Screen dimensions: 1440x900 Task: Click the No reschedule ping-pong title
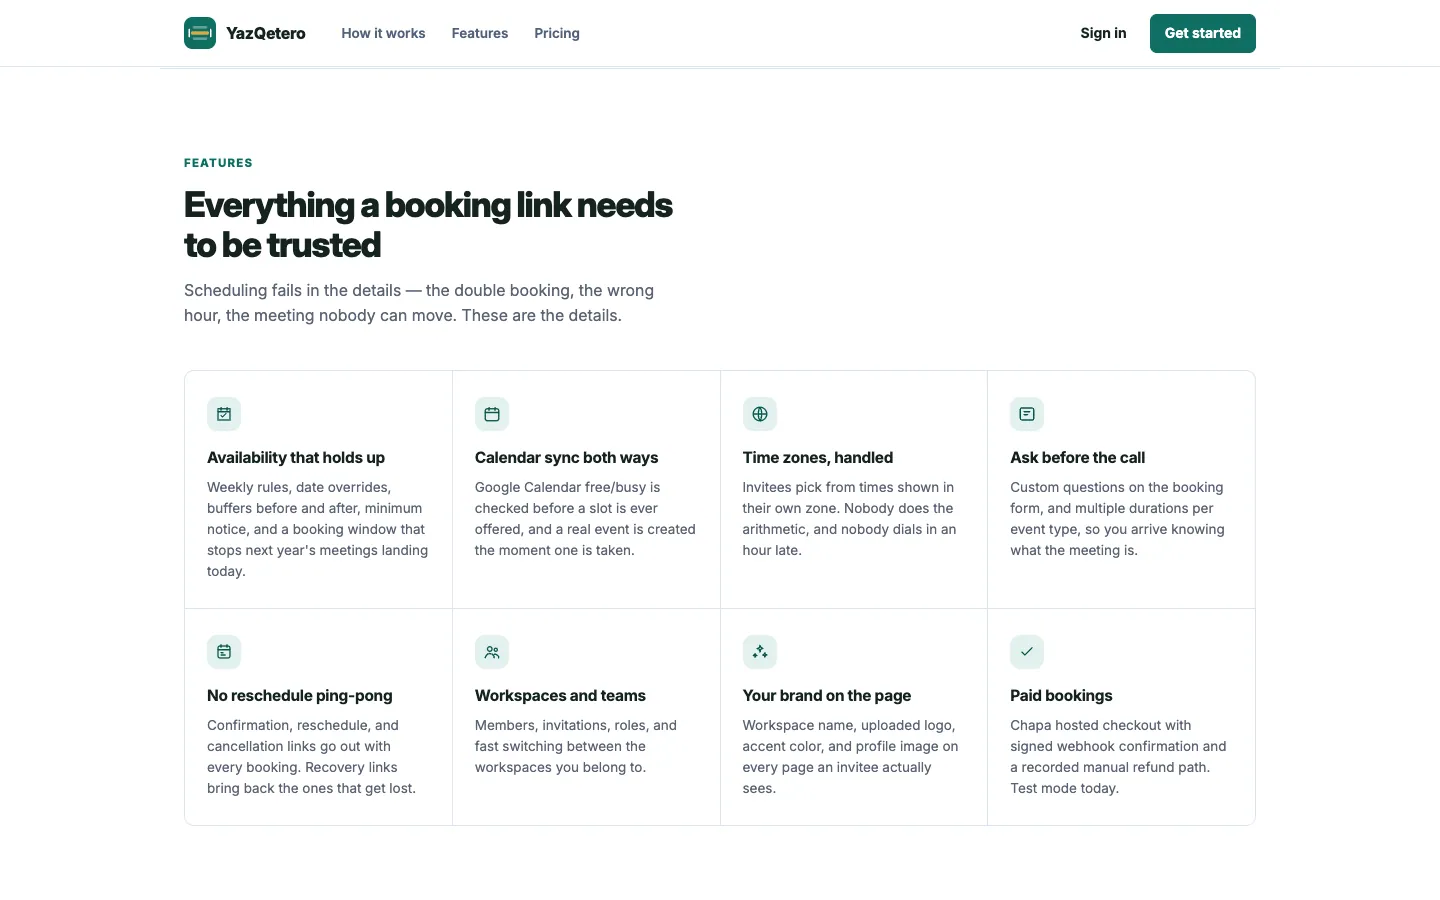300,695
